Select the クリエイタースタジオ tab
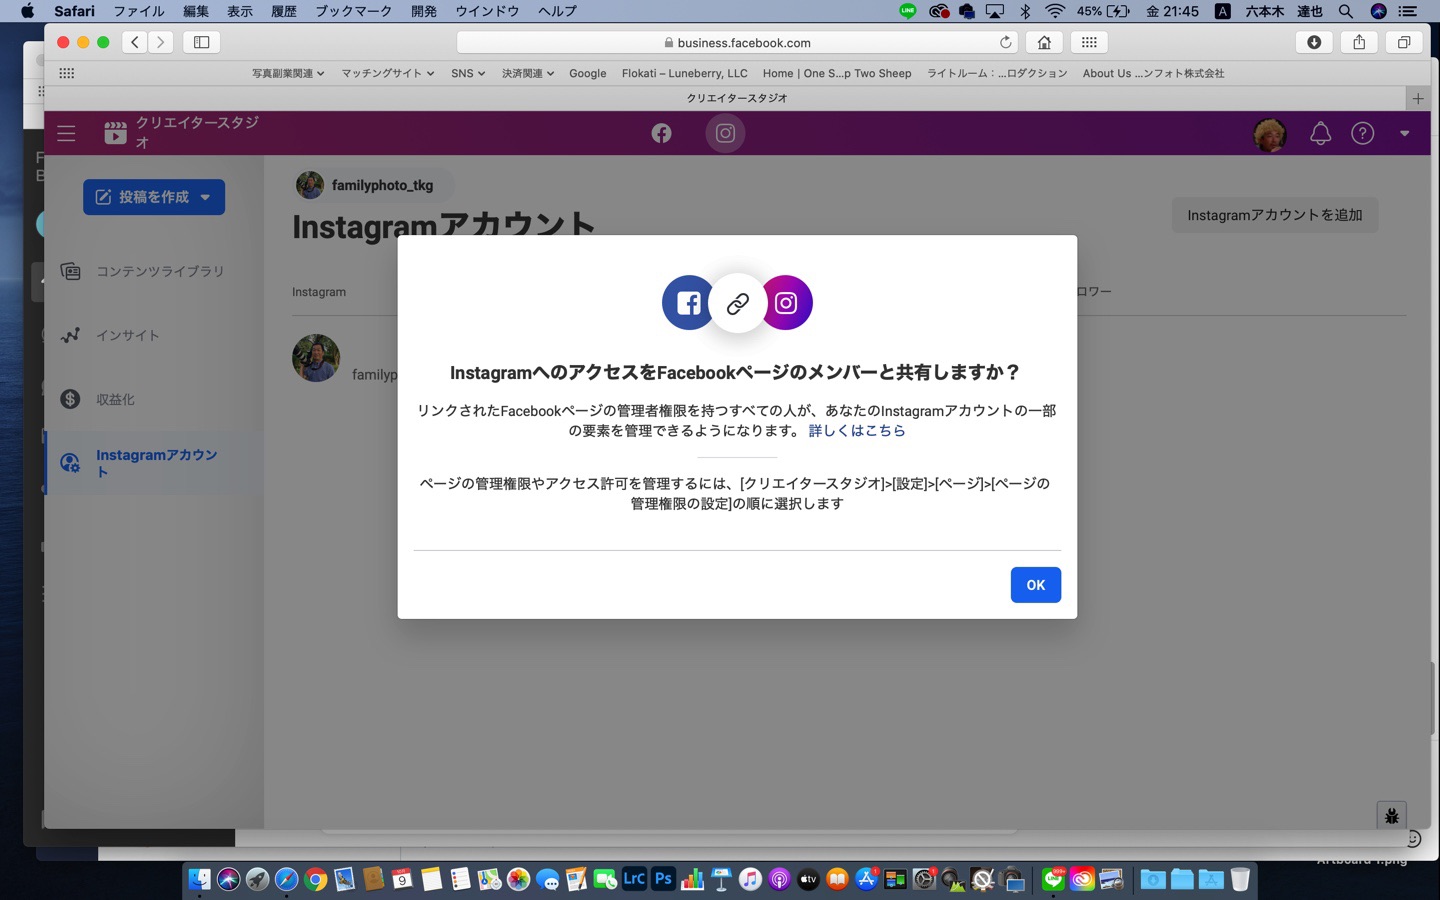1440x900 pixels. [x=737, y=98]
